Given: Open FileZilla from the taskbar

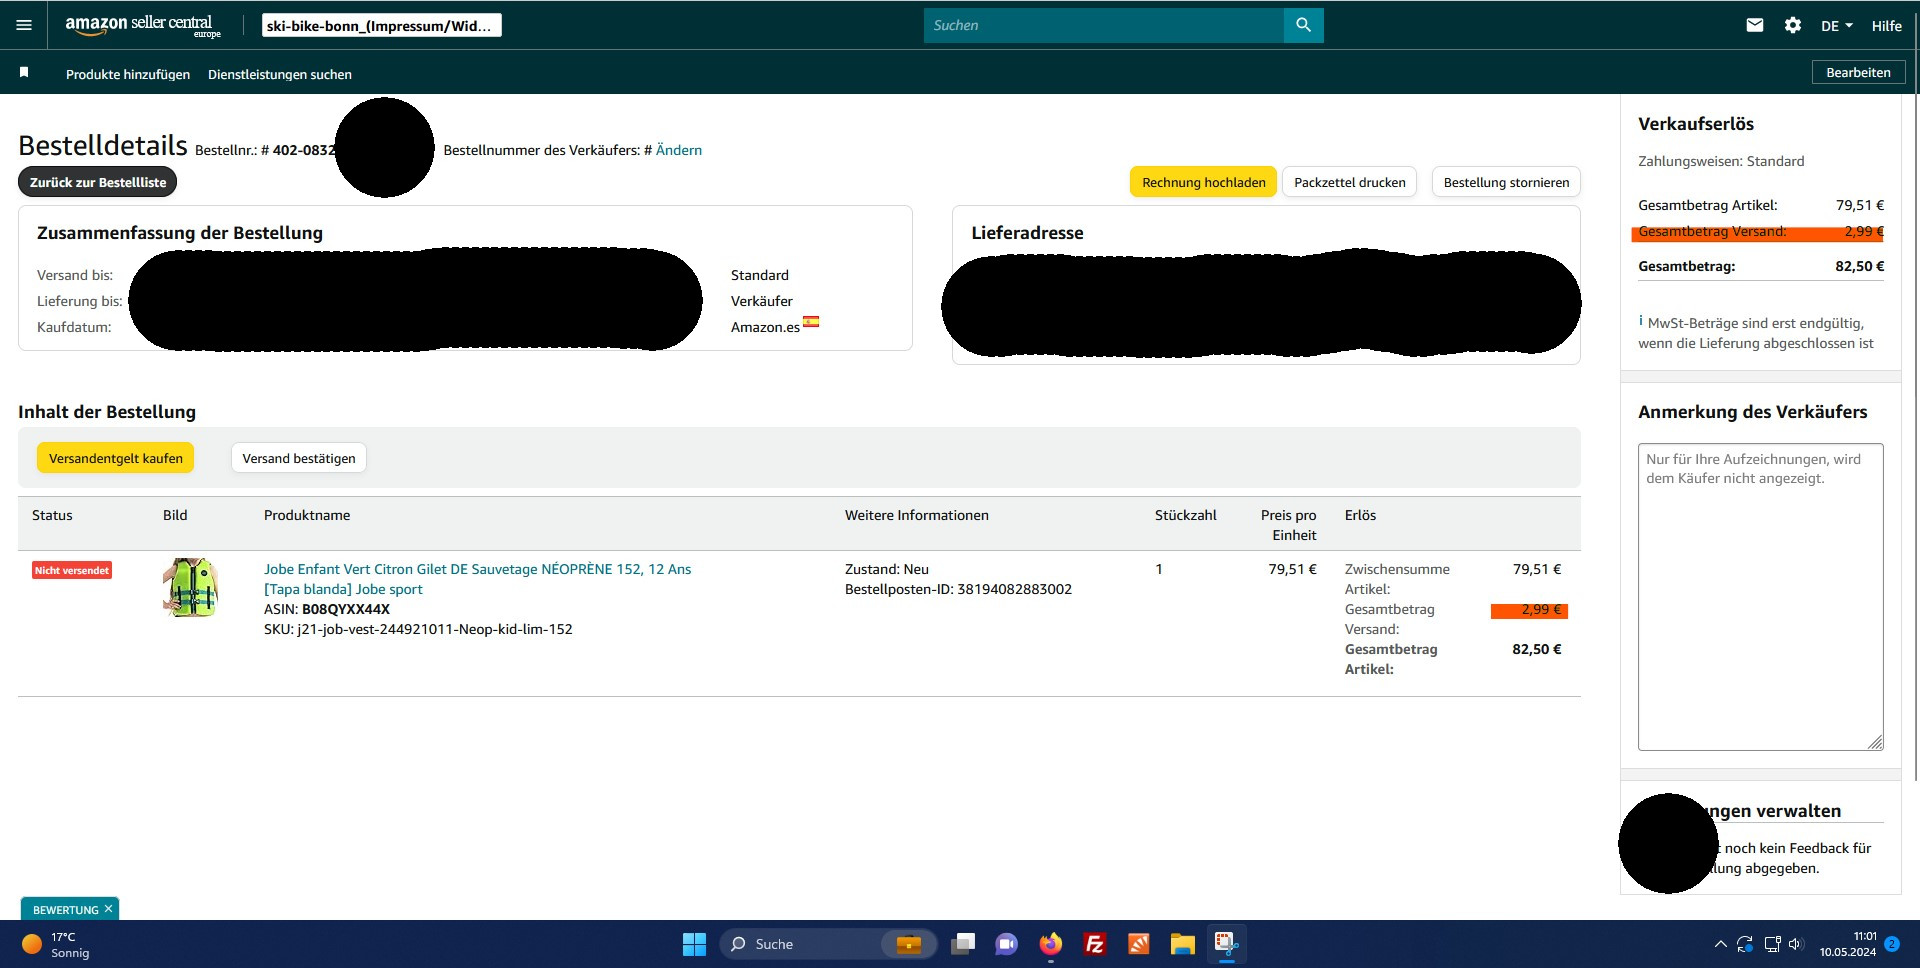Looking at the screenshot, I should 1094,944.
